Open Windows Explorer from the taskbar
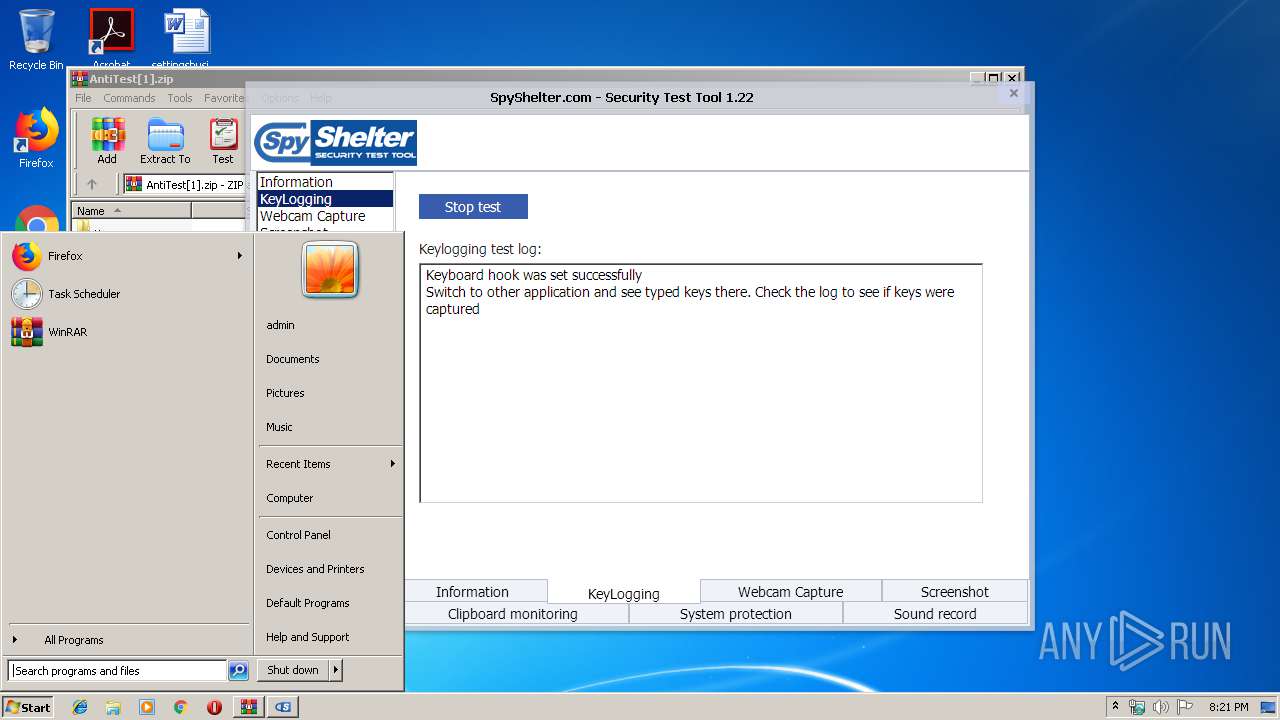1280x720 pixels. pyautogui.click(x=113, y=707)
